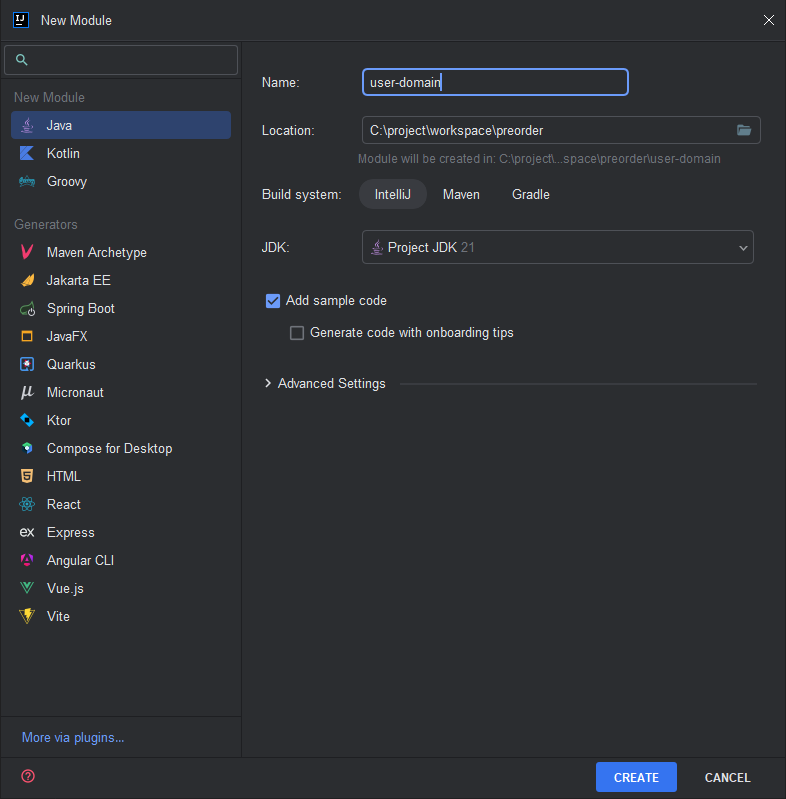Click the Vite lightning icon
Screen dimensions: 786x799
coord(27,616)
